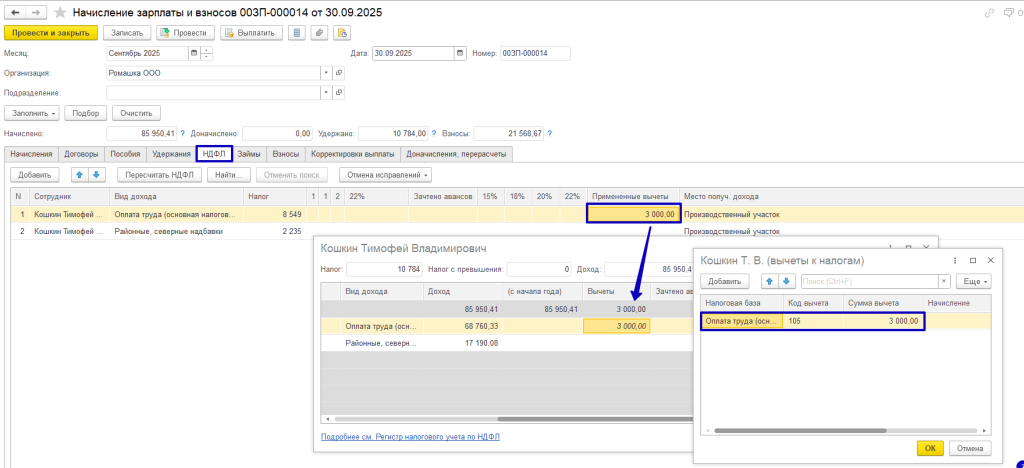1024x468 pixels.
Task: Click horizontal scrollbar in the deductions dialog
Action: [800, 430]
